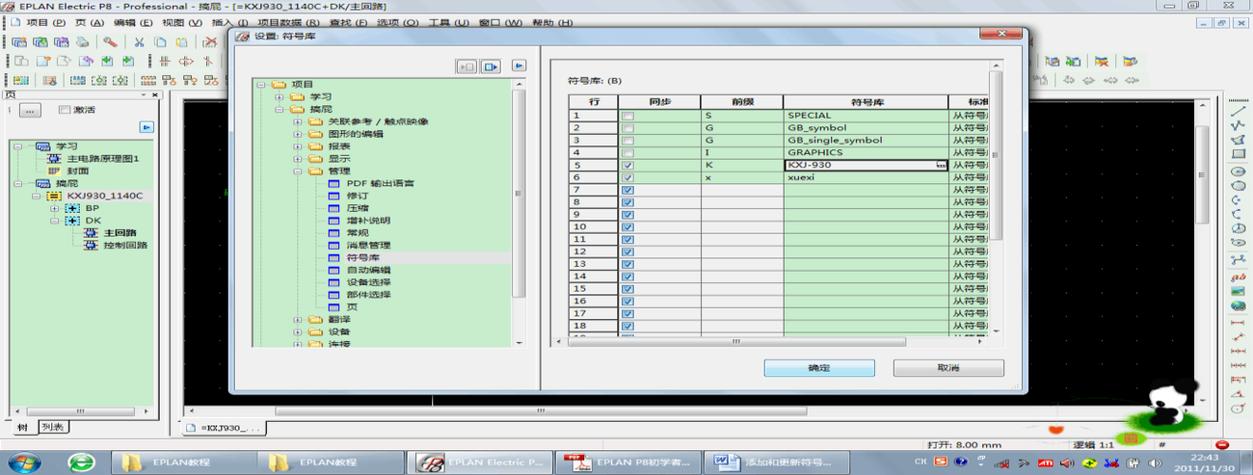The image size is (1253, 475).
Task: Open EPLAN P8 PDF in taskbar
Action: click(x=627, y=462)
